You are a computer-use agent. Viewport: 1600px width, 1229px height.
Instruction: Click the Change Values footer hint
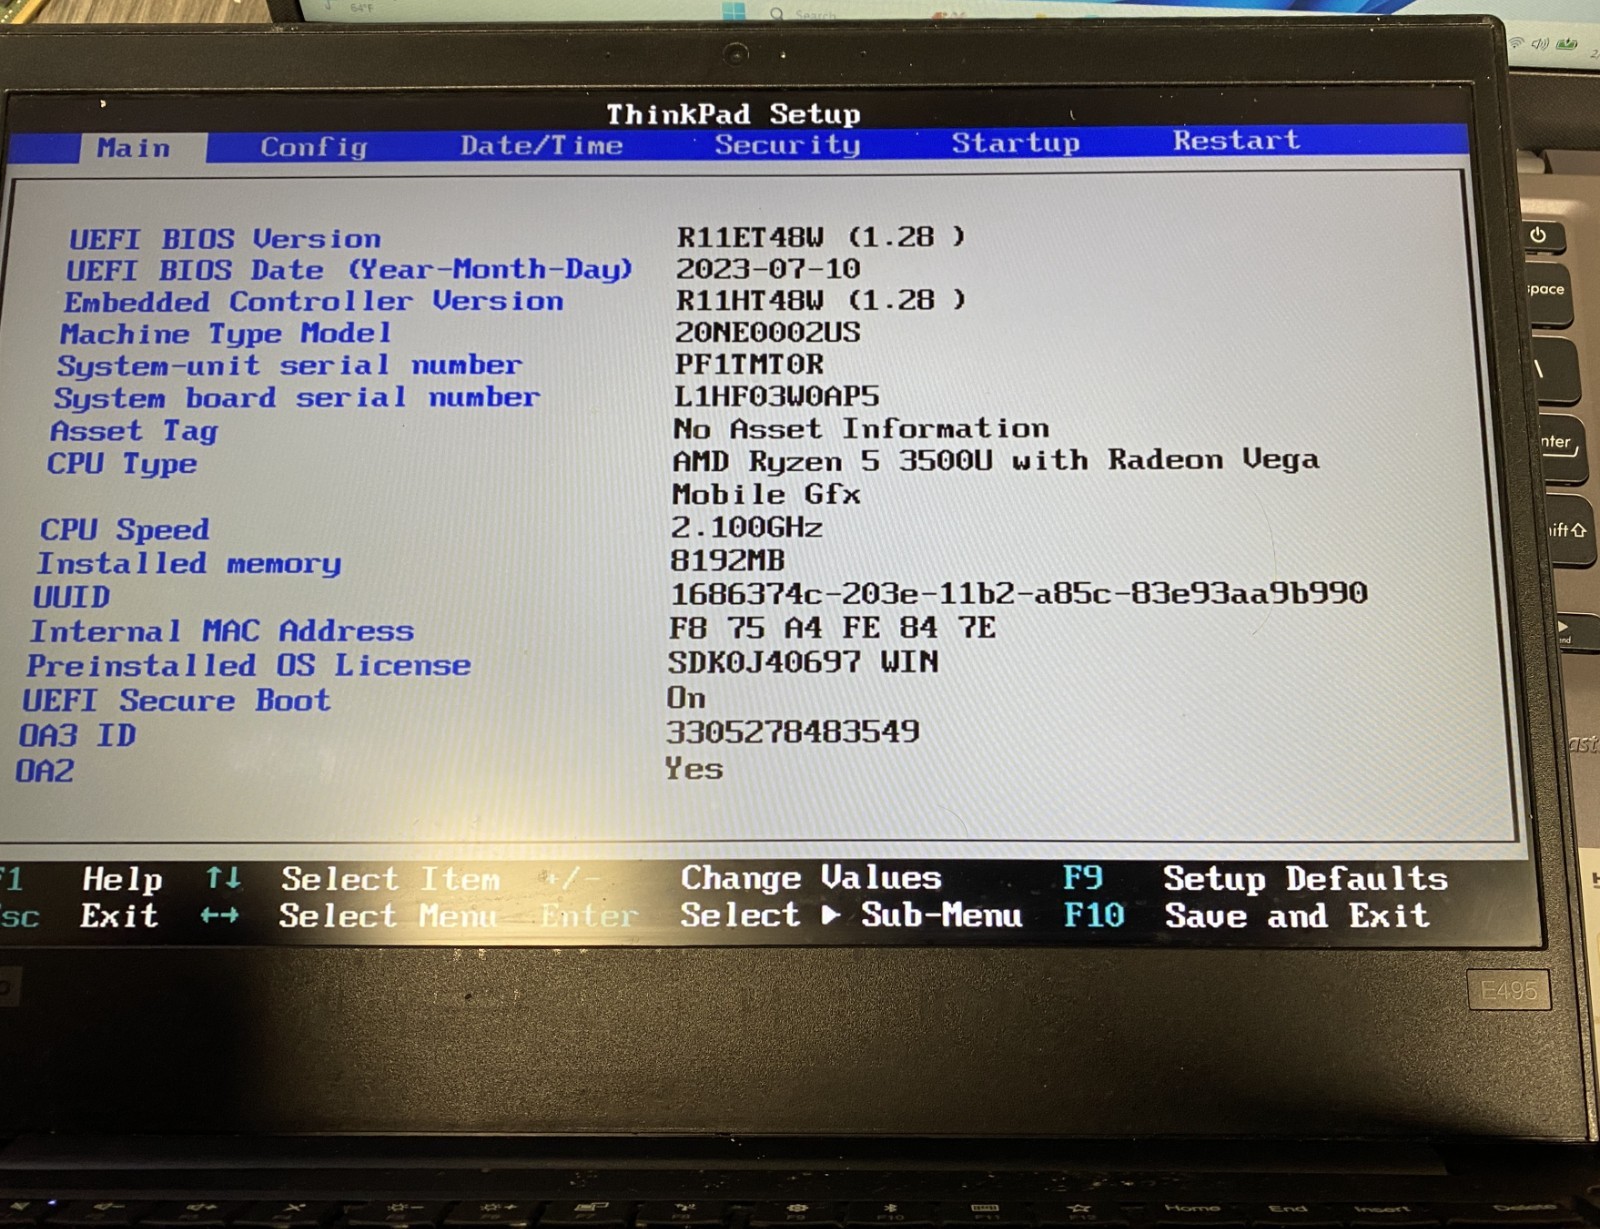tap(811, 878)
